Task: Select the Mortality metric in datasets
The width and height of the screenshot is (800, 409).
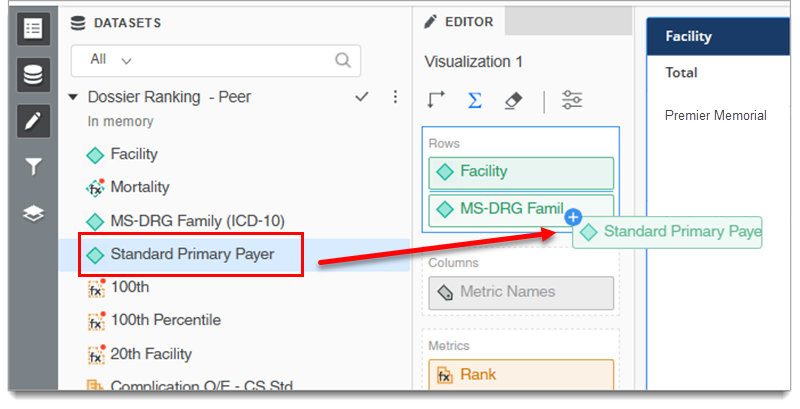Action: tap(139, 187)
